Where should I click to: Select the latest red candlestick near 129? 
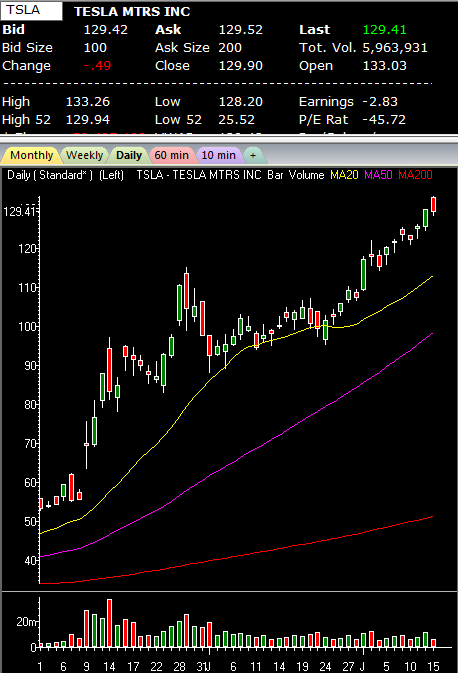[434, 205]
